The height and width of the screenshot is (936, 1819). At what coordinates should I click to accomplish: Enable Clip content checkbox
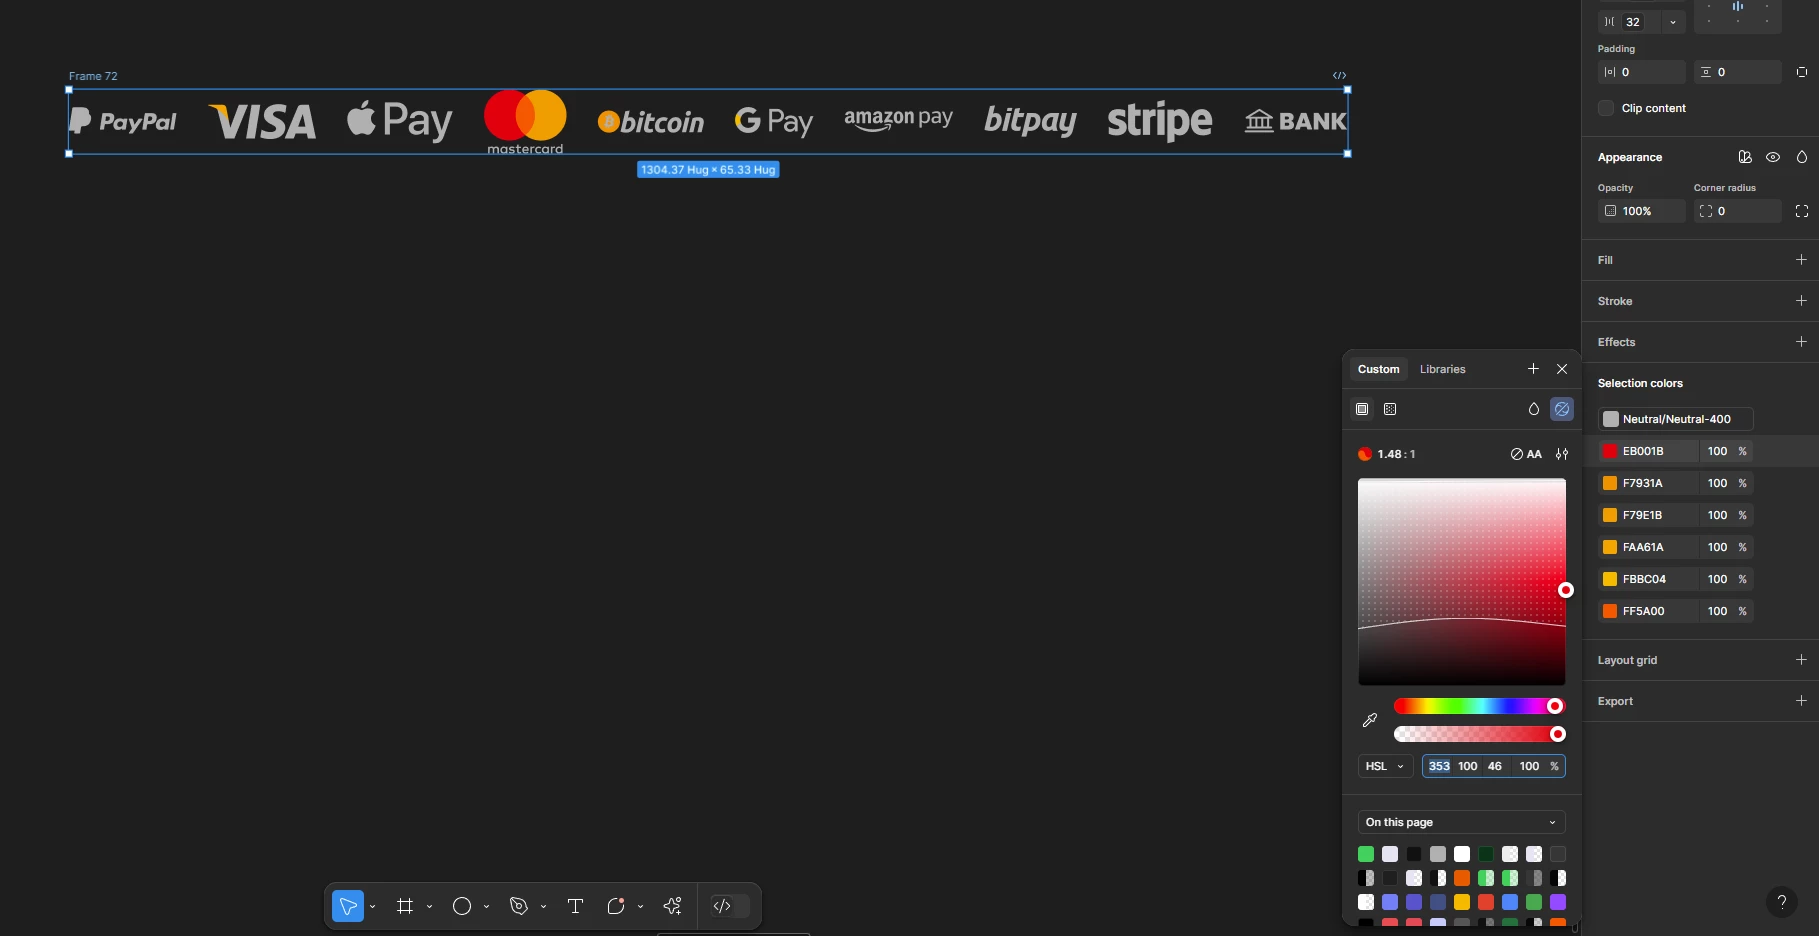(1606, 108)
